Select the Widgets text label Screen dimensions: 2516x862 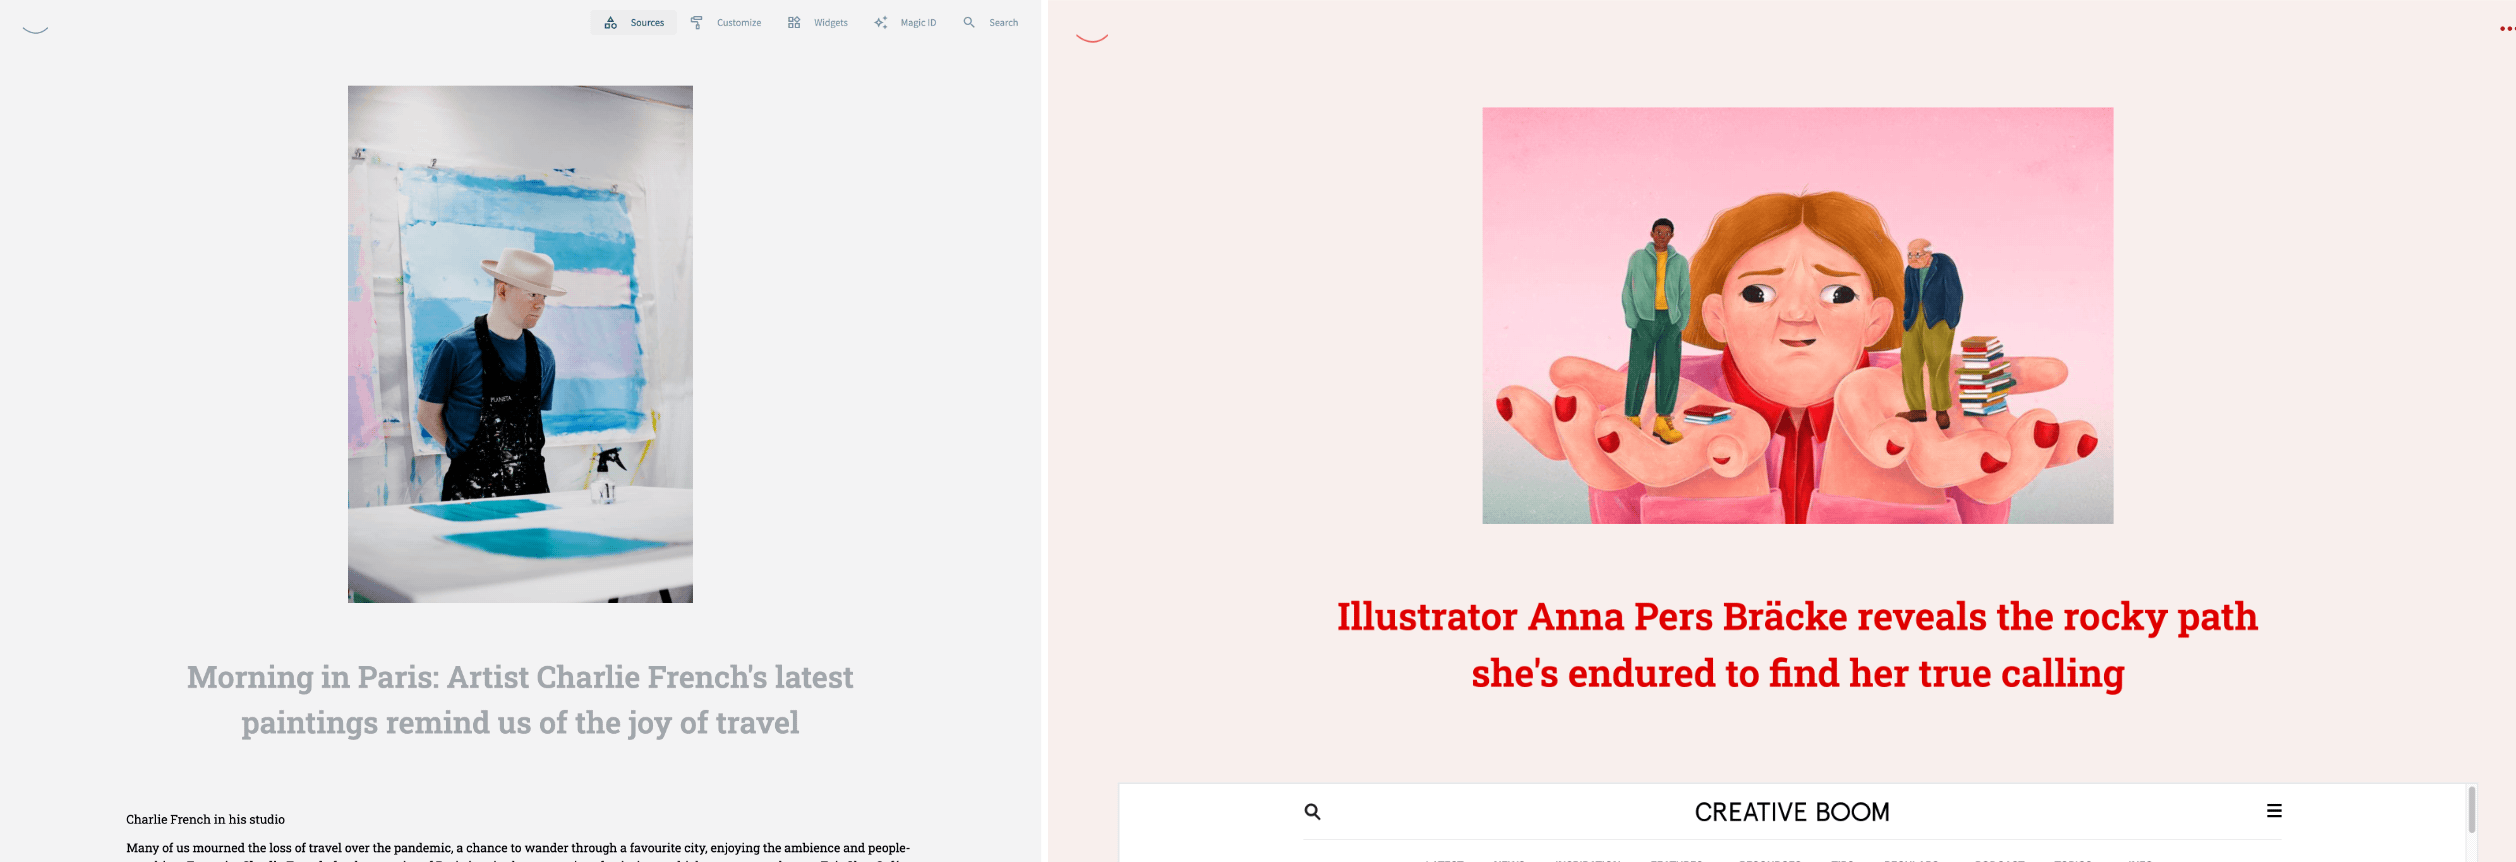pyautogui.click(x=830, y=23)
